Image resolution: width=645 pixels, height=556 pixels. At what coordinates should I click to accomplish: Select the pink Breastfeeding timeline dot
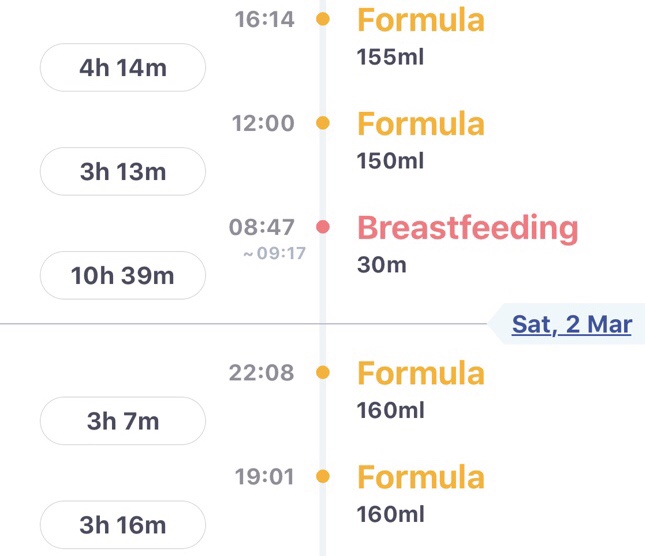point(322,227)
